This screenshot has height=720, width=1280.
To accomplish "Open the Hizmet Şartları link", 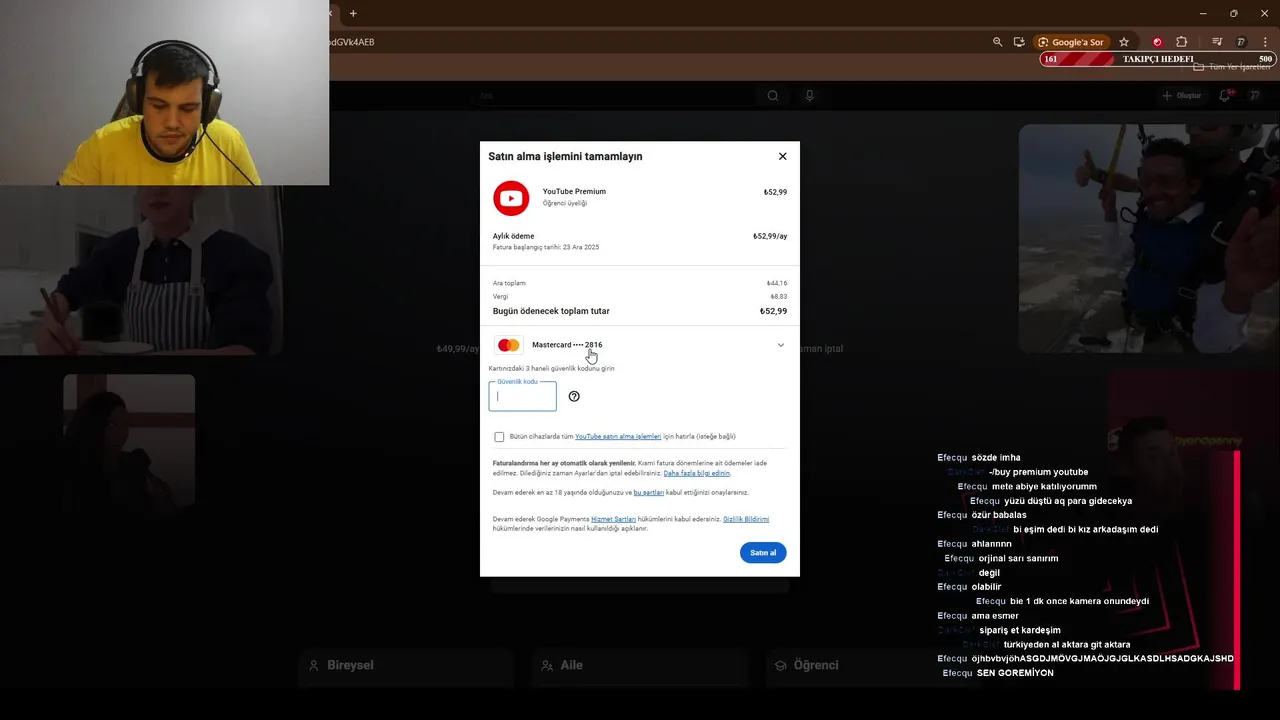I will click(x=613, y=519).
